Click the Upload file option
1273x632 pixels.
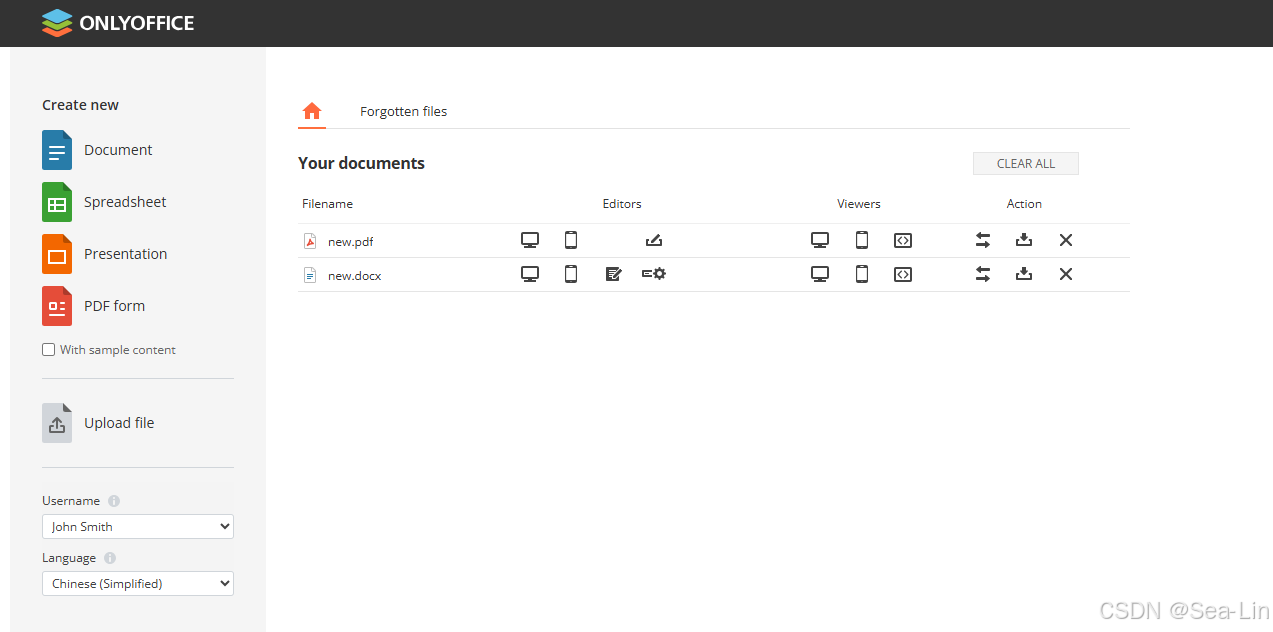119,422
